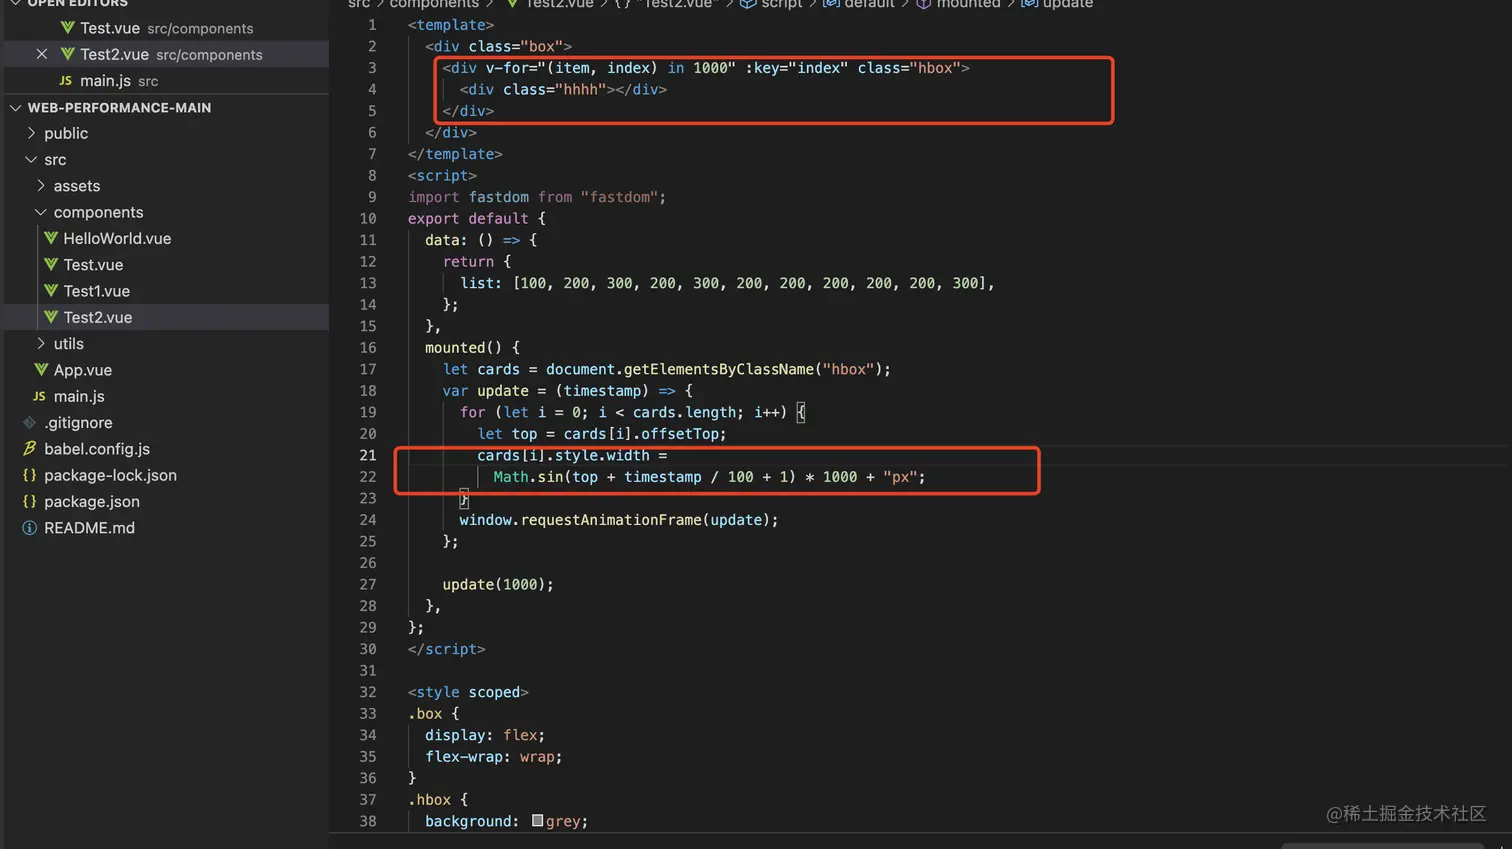Close the Test2.vue open editor
The height and width of the screenshot is (849, 1512).
pos(41,54)
